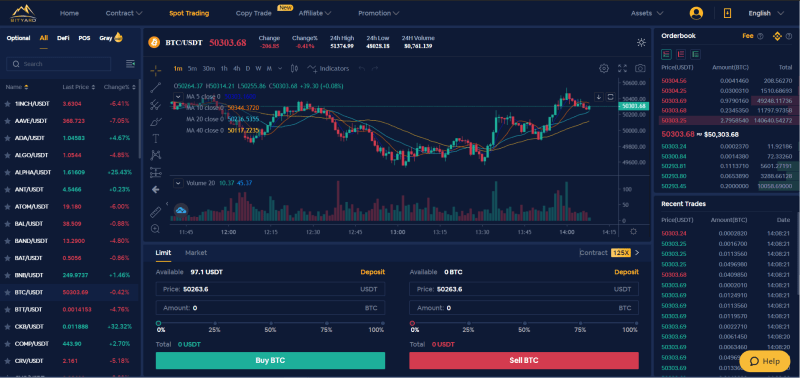800x378 pixels.
Task: Show buy orders only in orderbook
Action: coord(695,54)
